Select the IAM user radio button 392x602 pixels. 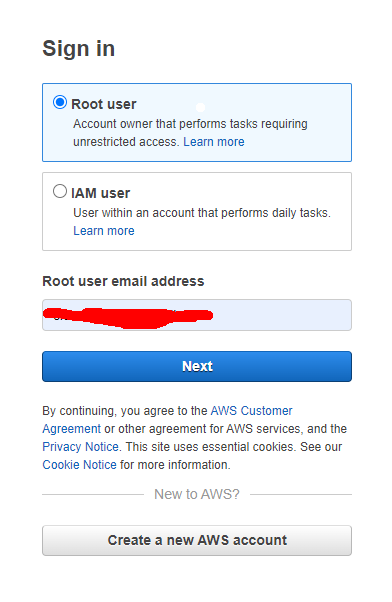point(60,191)
